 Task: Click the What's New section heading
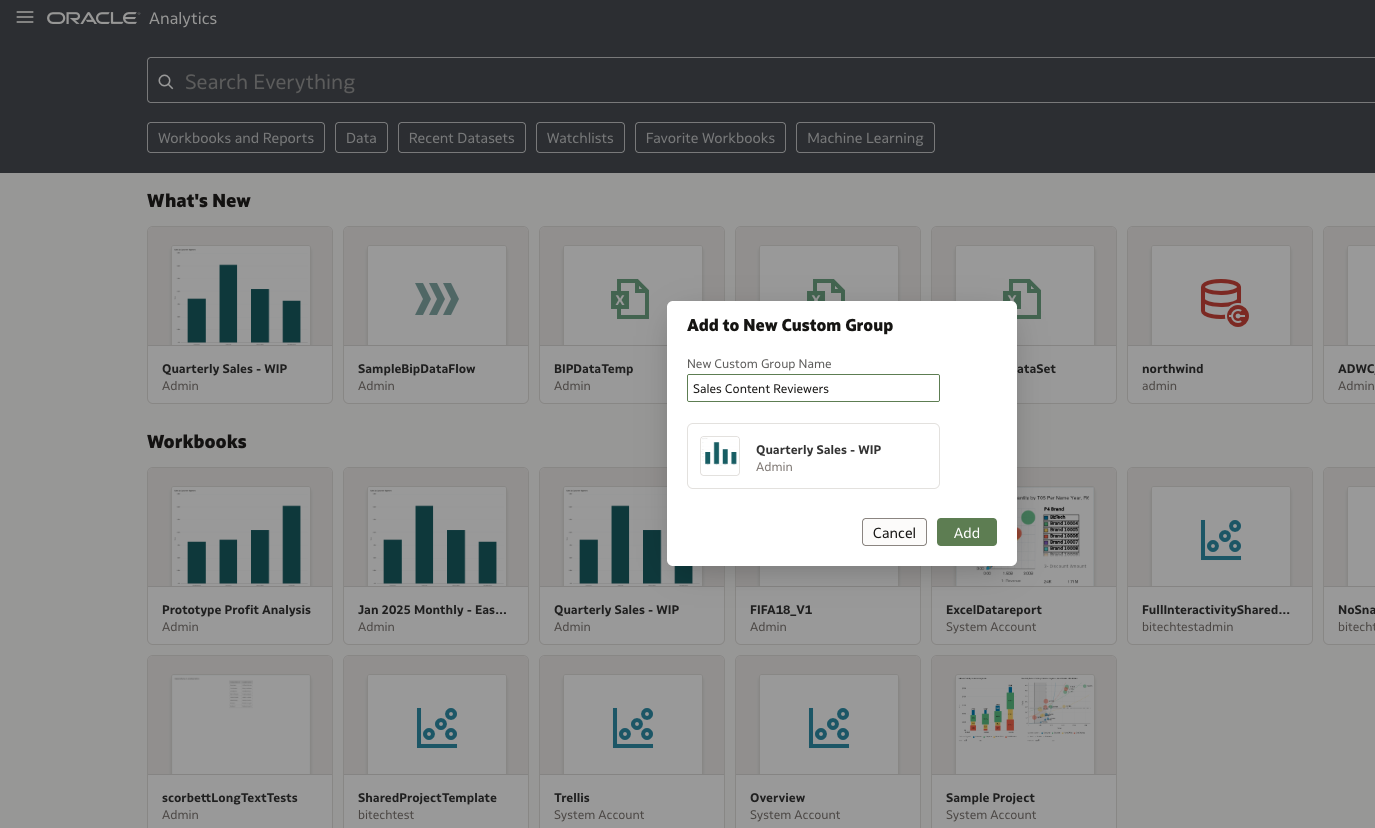(x=199, y=201)
